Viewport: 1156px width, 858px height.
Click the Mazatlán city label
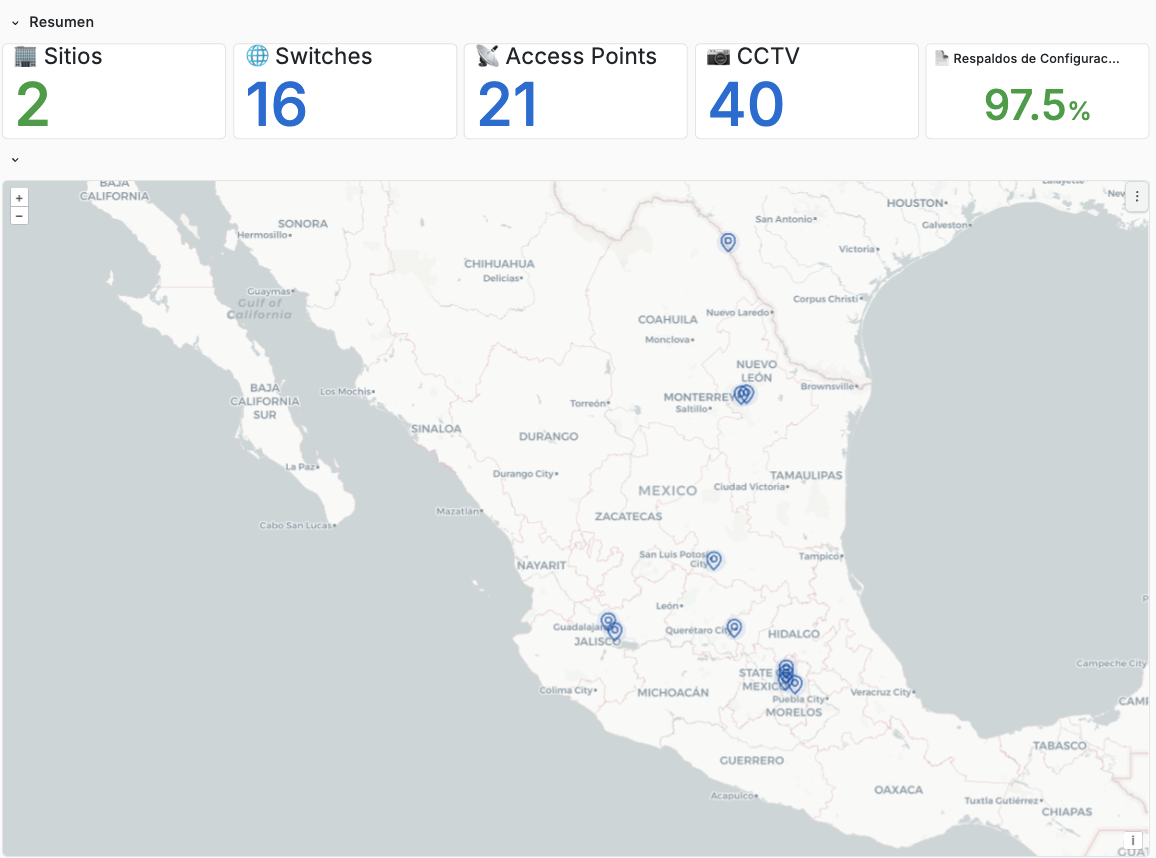coord(458,512)
